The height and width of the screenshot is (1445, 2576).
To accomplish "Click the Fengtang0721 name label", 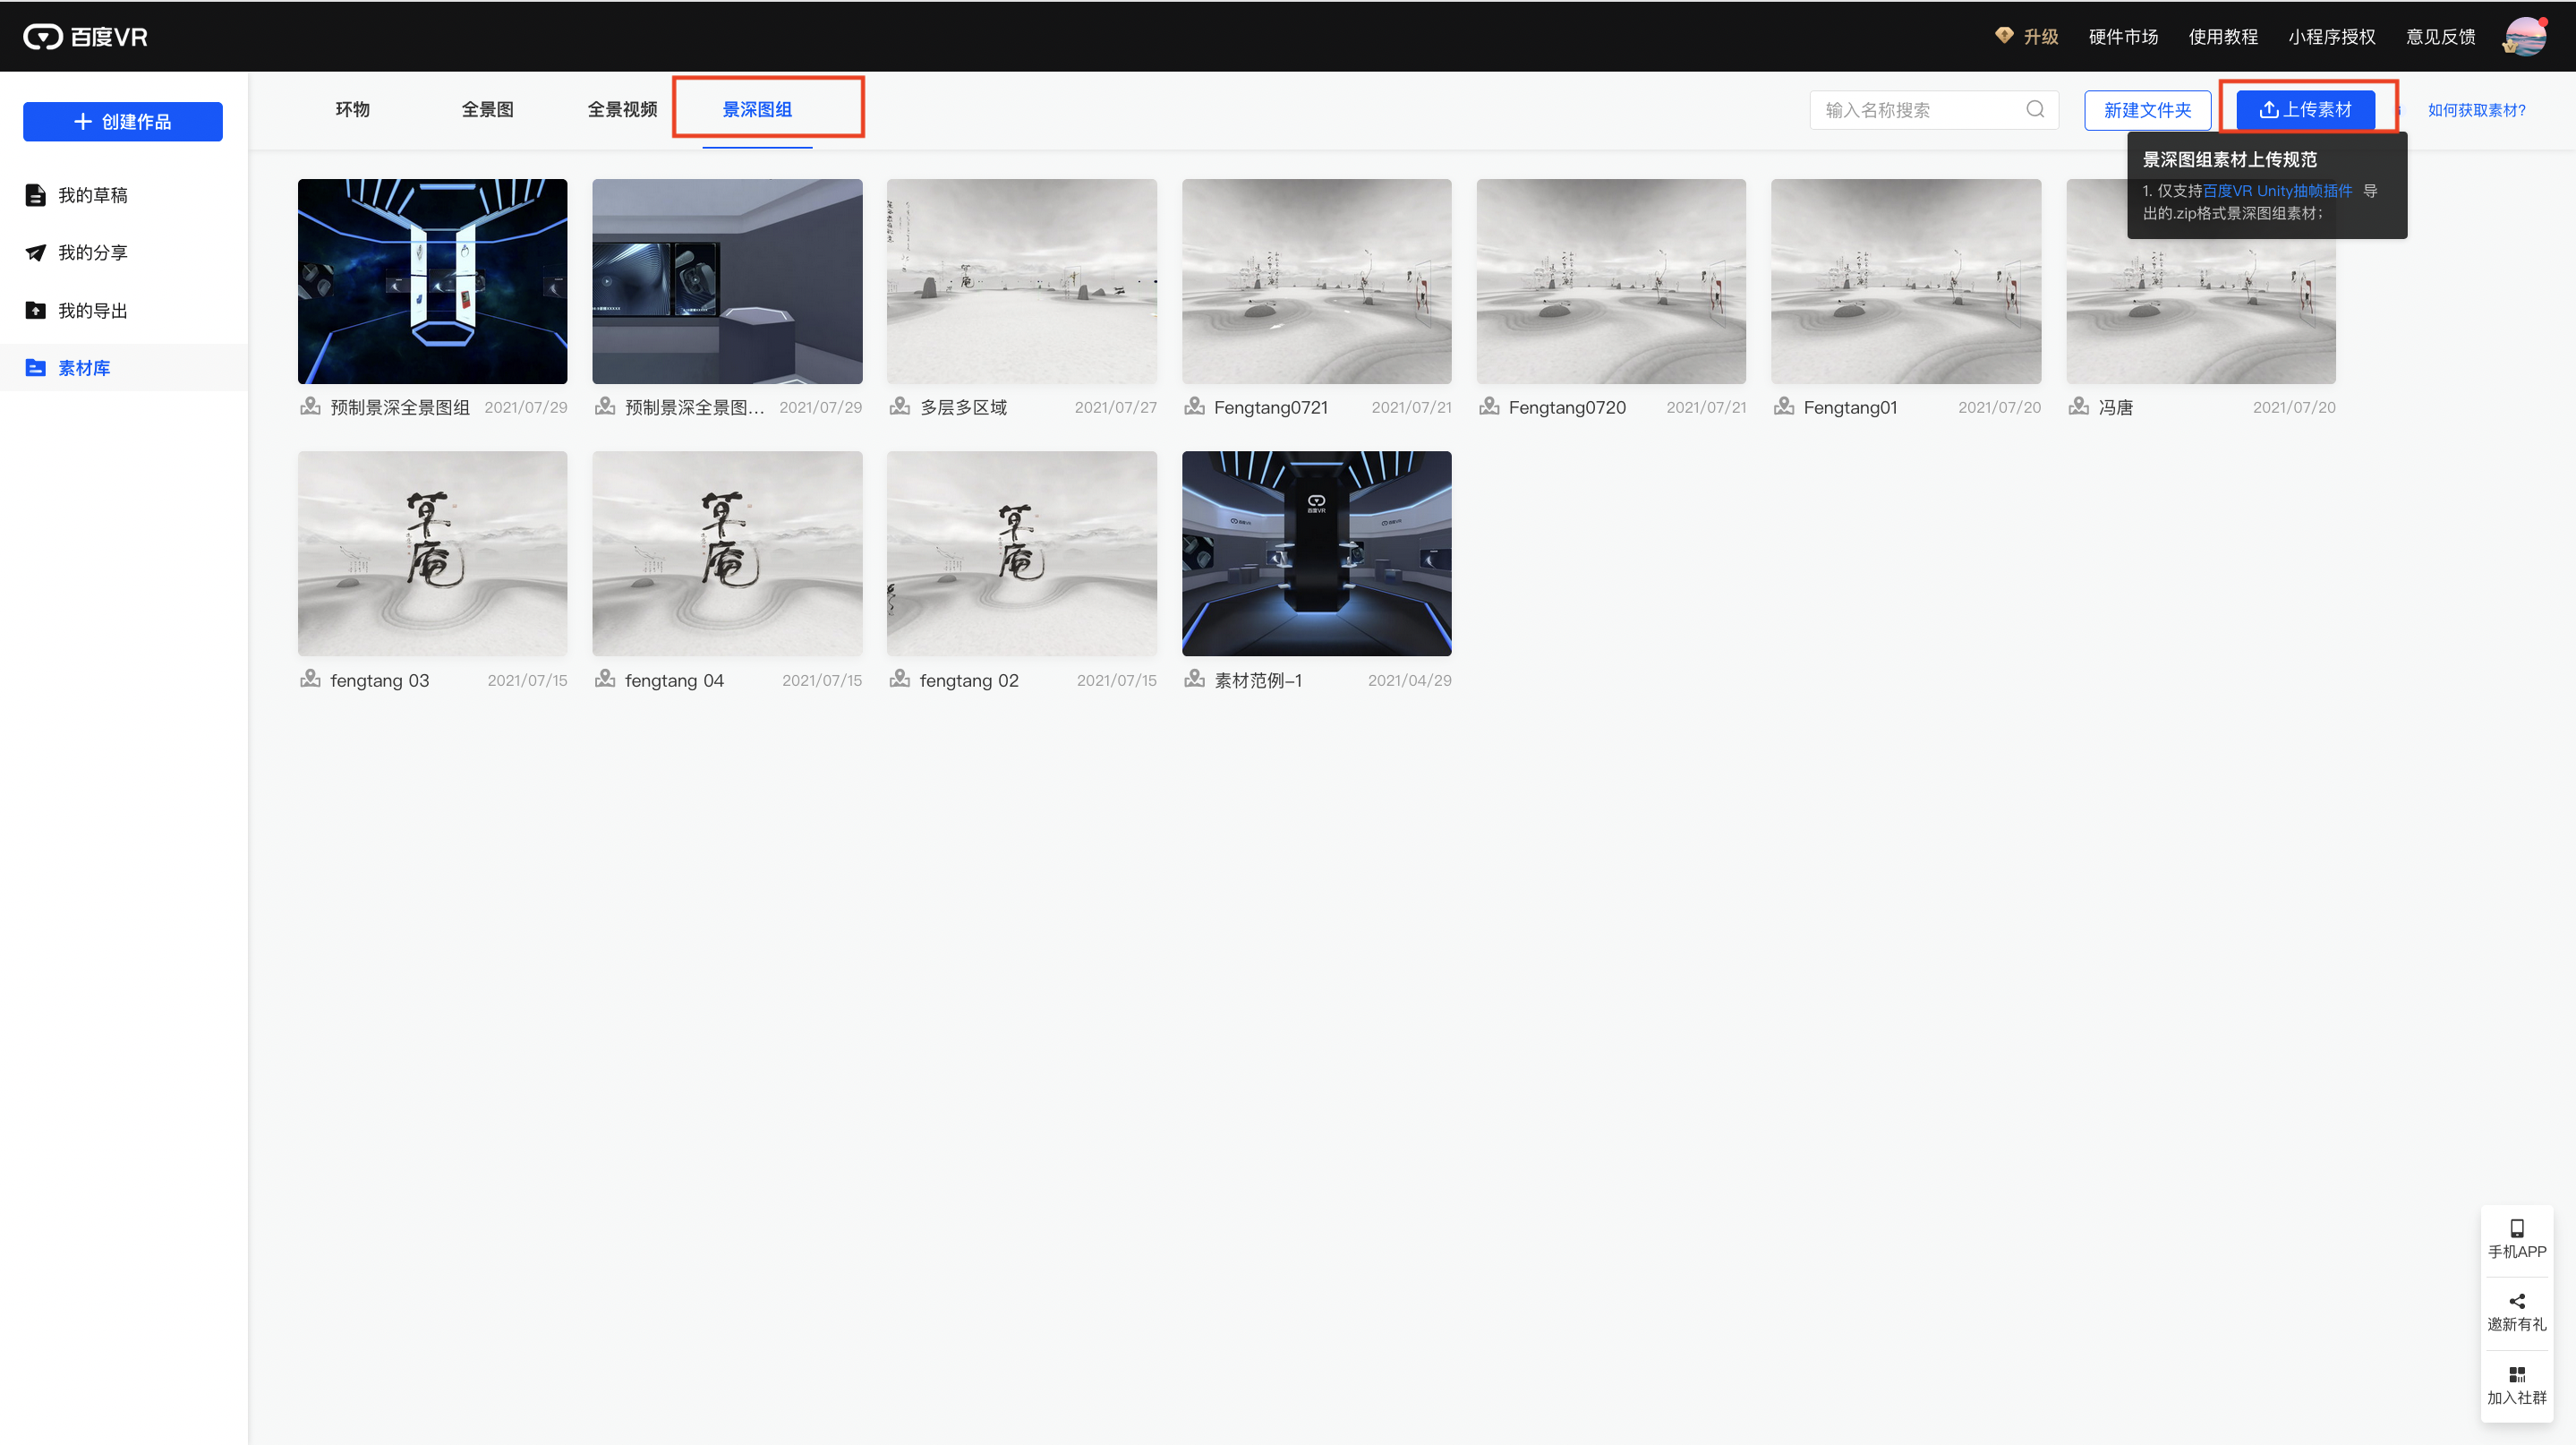I will [1271, 407].
